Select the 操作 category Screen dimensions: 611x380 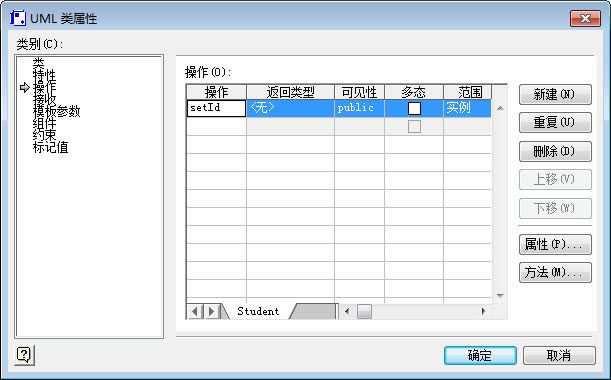[44, 87]
